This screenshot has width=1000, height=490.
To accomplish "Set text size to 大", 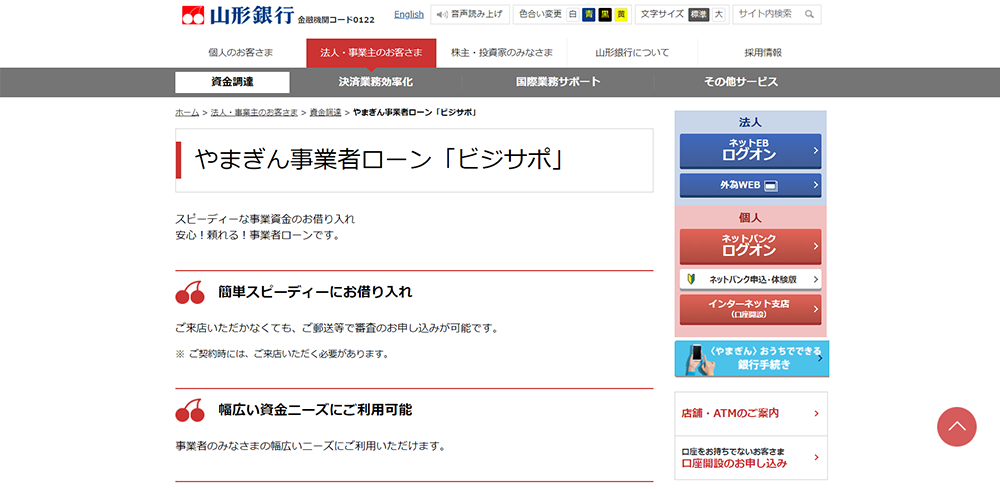I will pyautogui.click(x=719, y=14).
